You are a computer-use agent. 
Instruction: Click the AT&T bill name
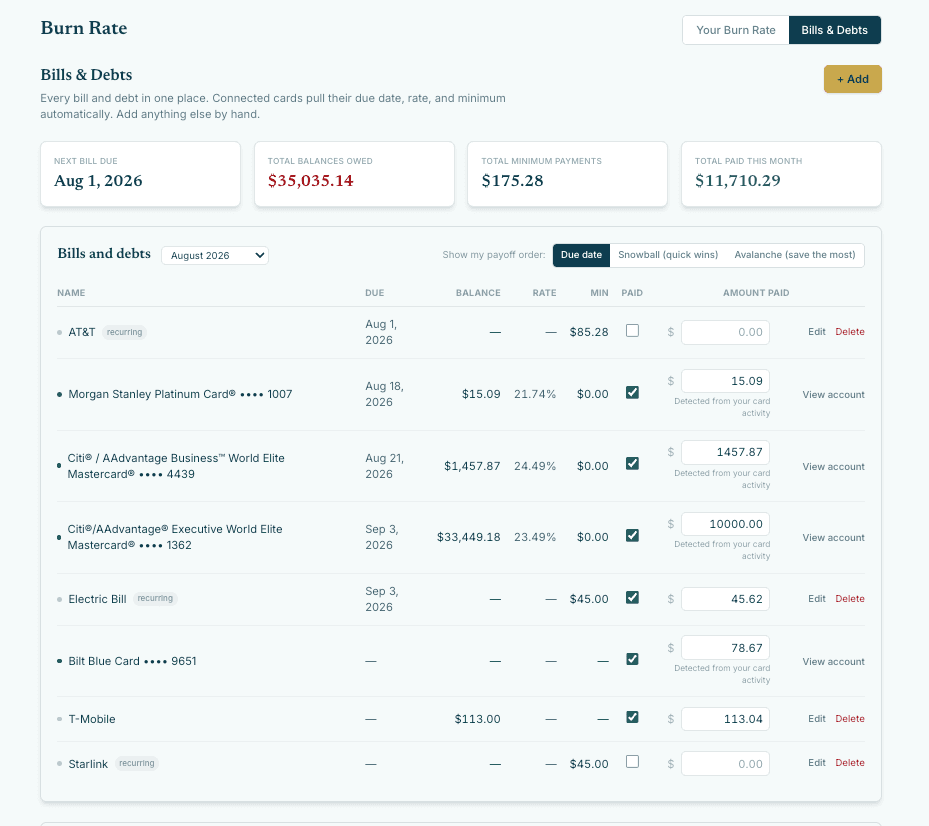click(82, 332)
